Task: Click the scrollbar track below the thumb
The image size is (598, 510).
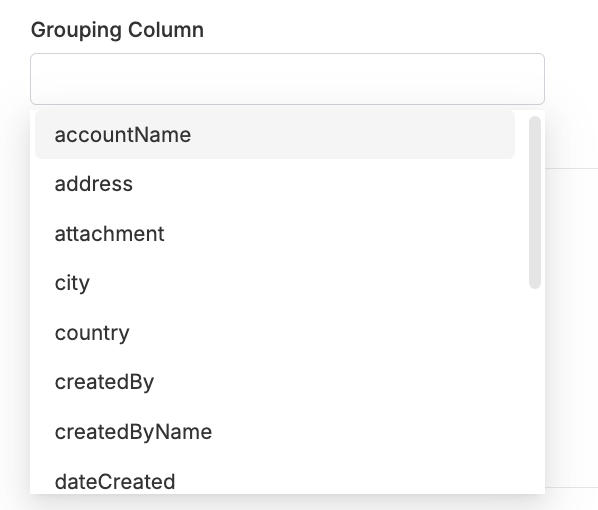Action: tap(535, 389)
